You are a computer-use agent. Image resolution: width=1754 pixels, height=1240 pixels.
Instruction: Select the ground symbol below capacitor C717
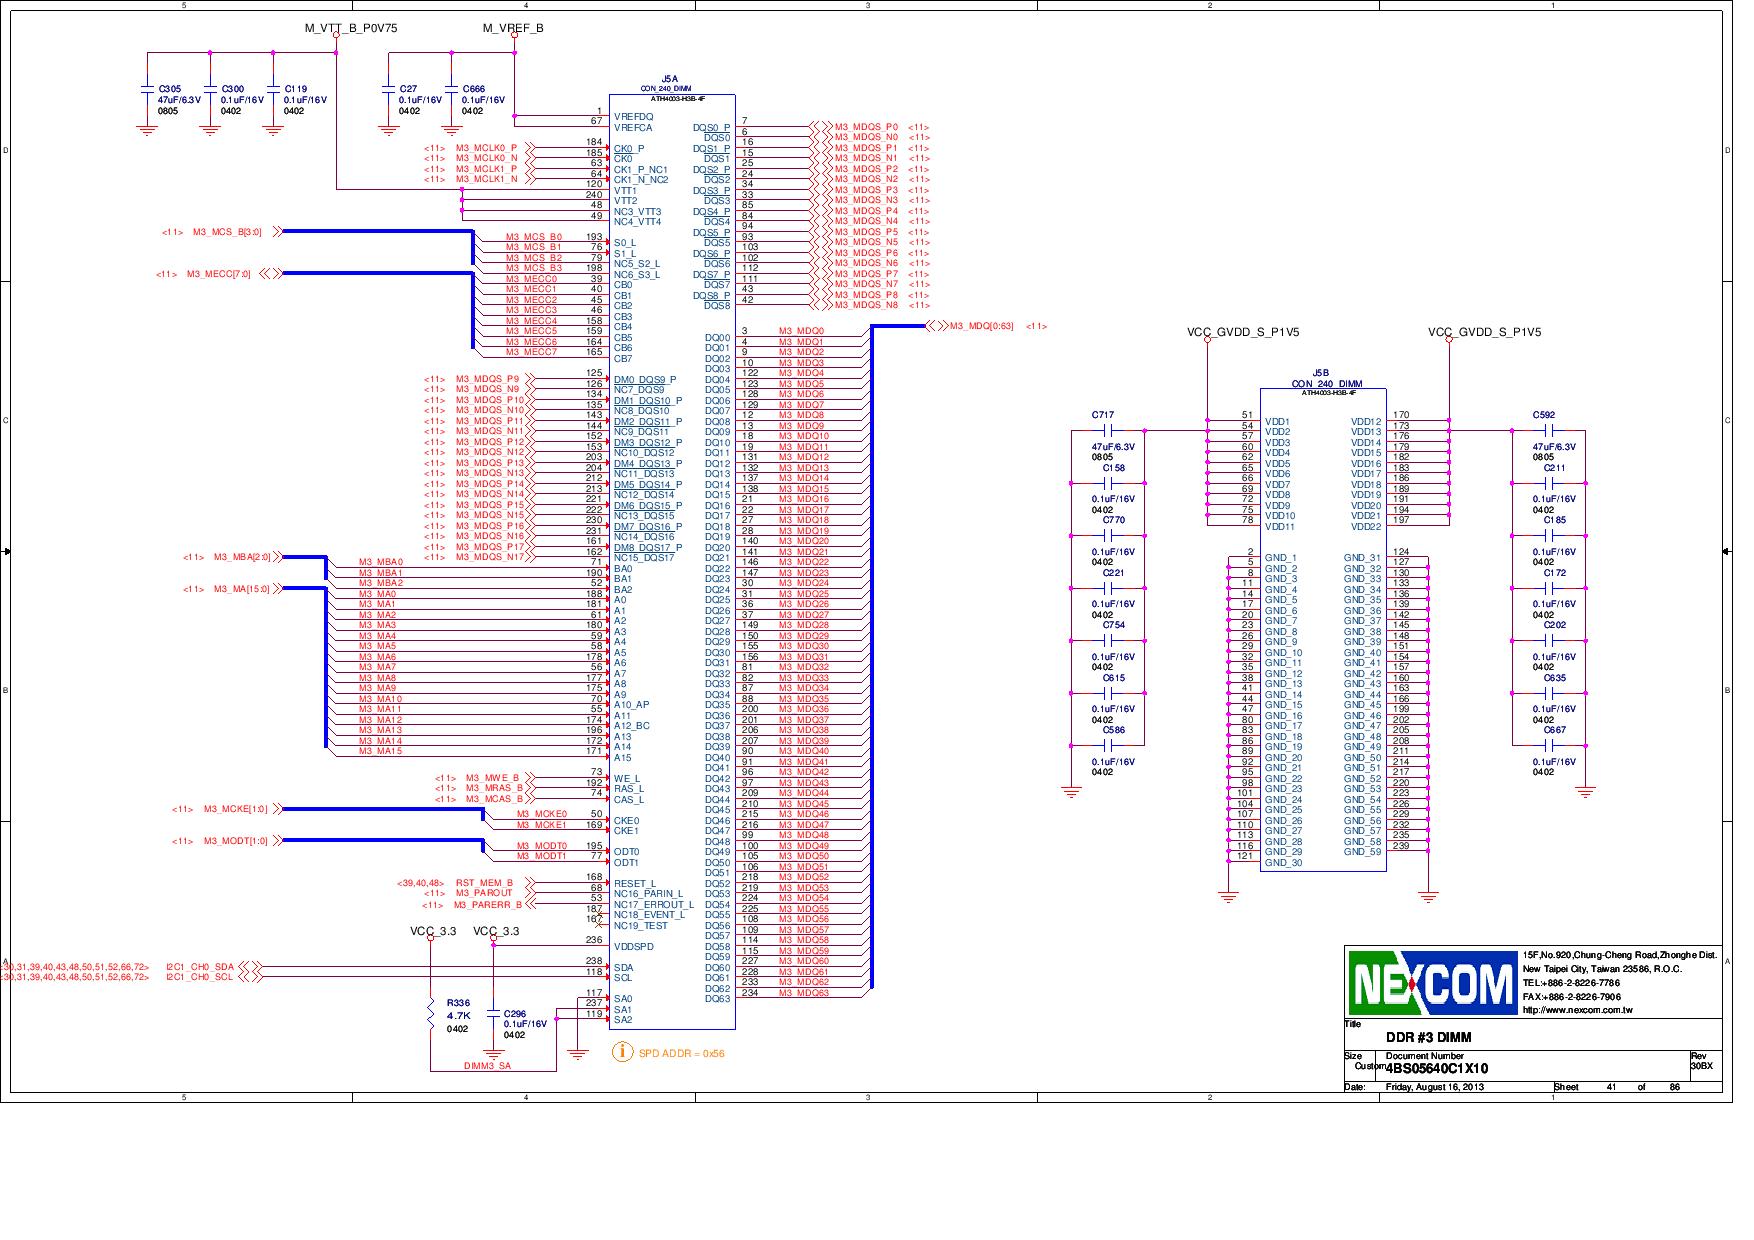coord(1072,790)
